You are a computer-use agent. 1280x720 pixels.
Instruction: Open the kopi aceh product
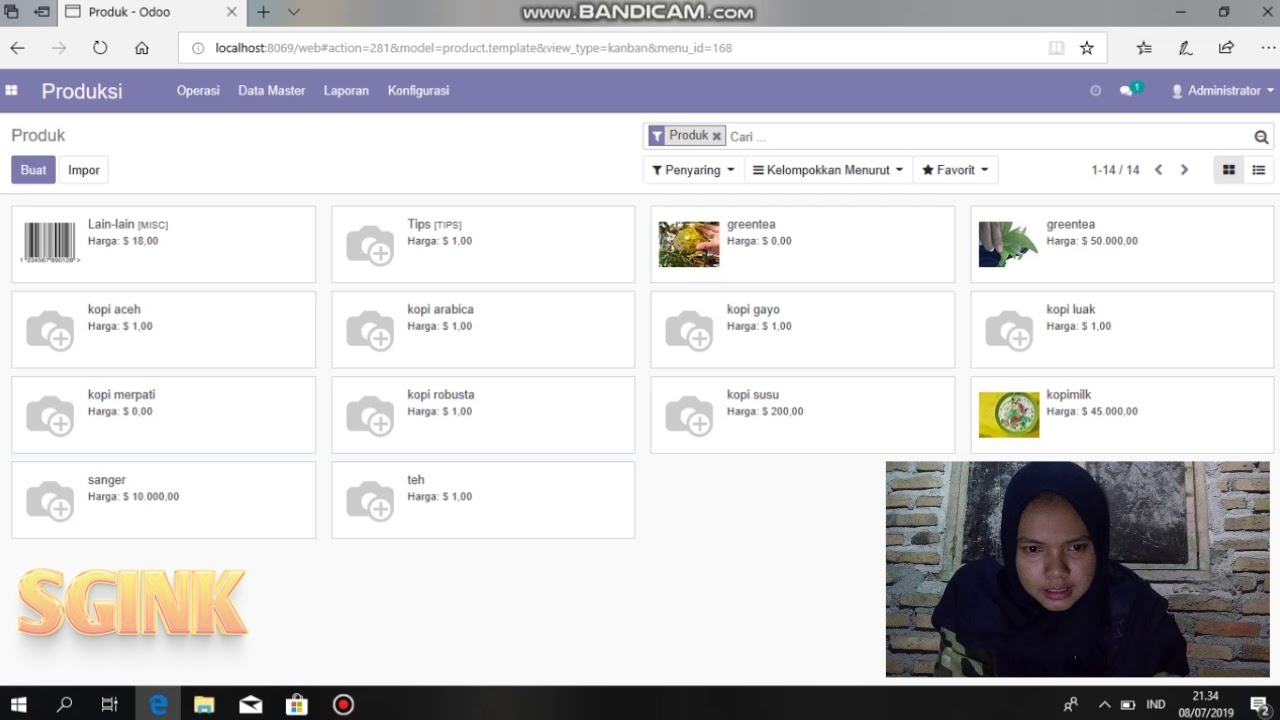click(x=163, y=329)
